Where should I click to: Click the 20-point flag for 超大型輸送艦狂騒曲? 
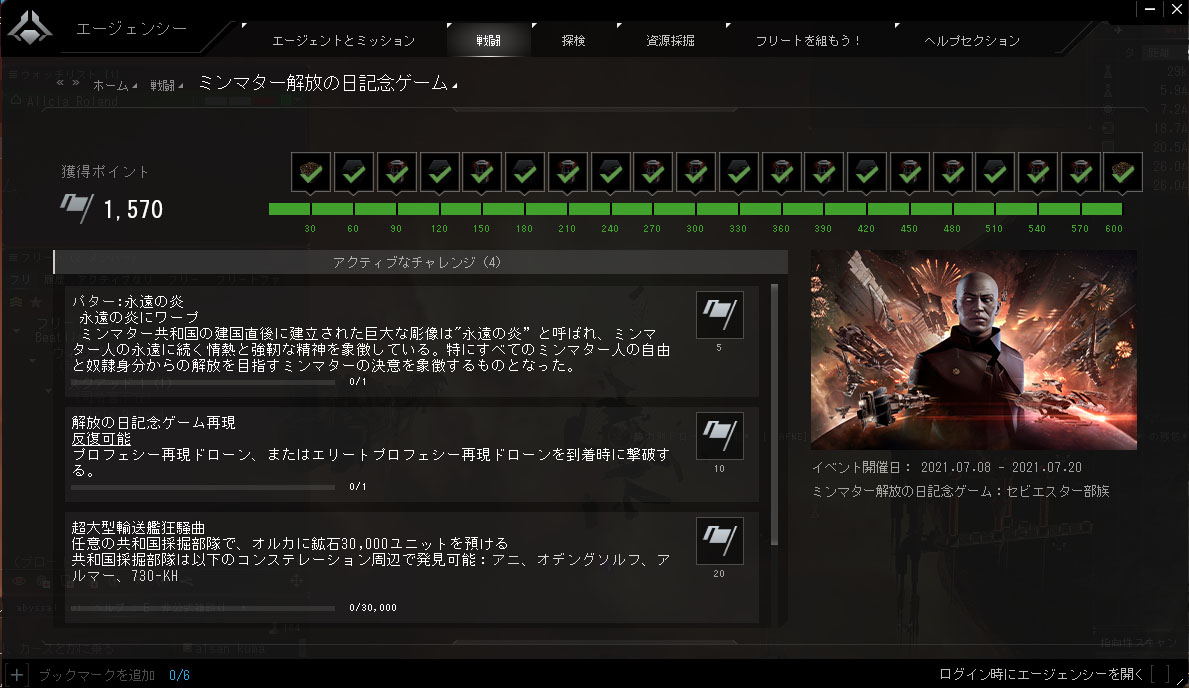coord(720,541)
